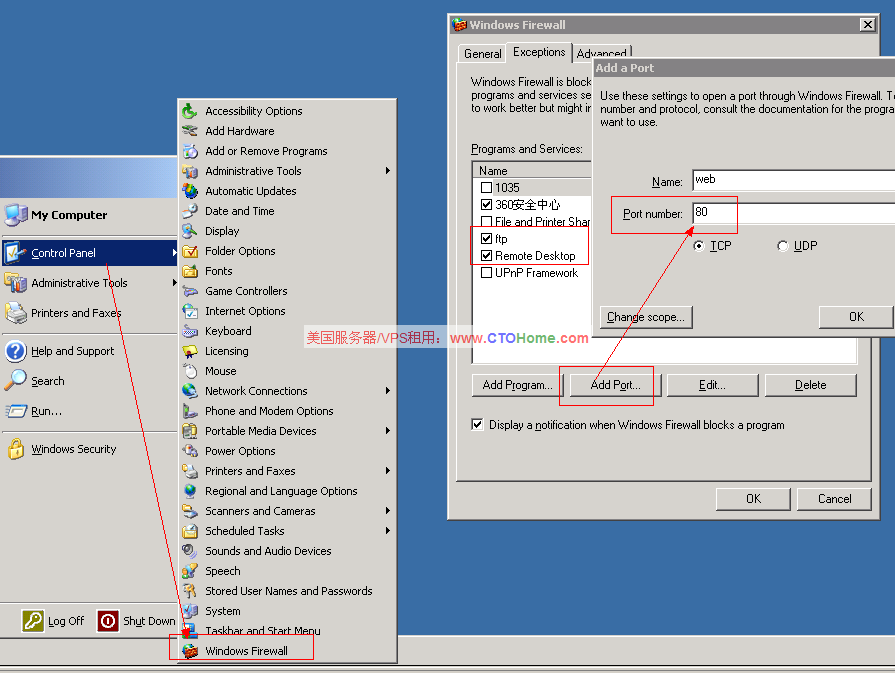Close the Windows Firewall window
This screenshot has width=895, height=673.
point(868,25)
